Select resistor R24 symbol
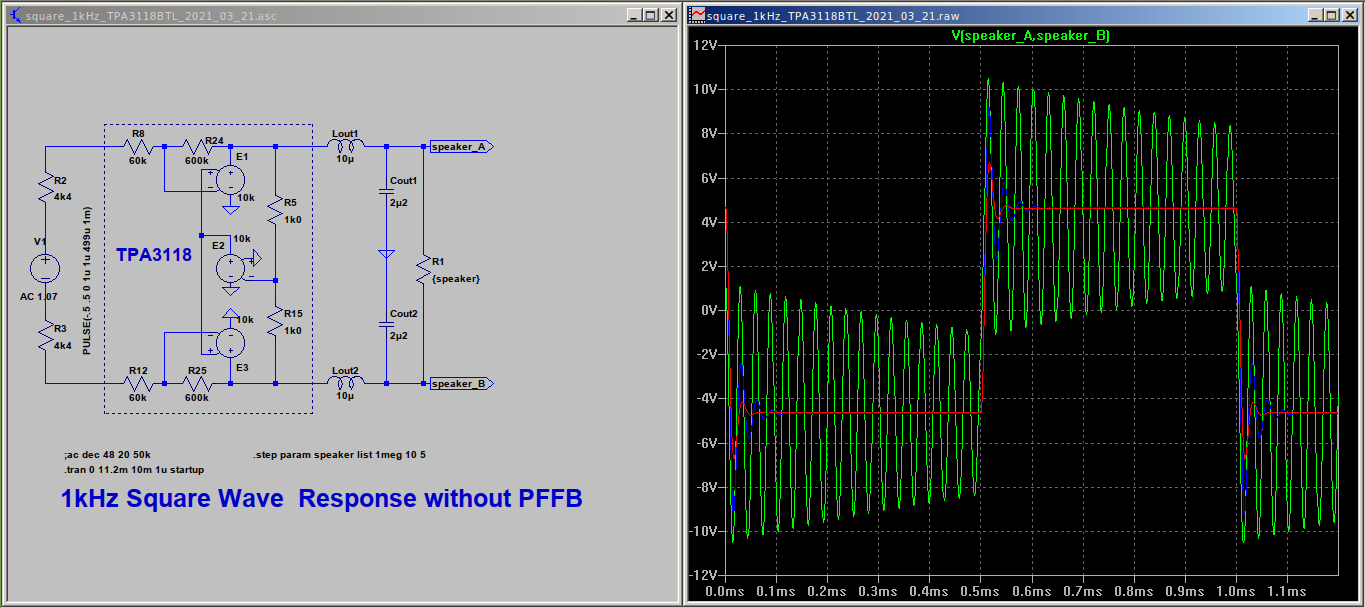This screenshot has height=608, width=1365. tap(196, 147)
